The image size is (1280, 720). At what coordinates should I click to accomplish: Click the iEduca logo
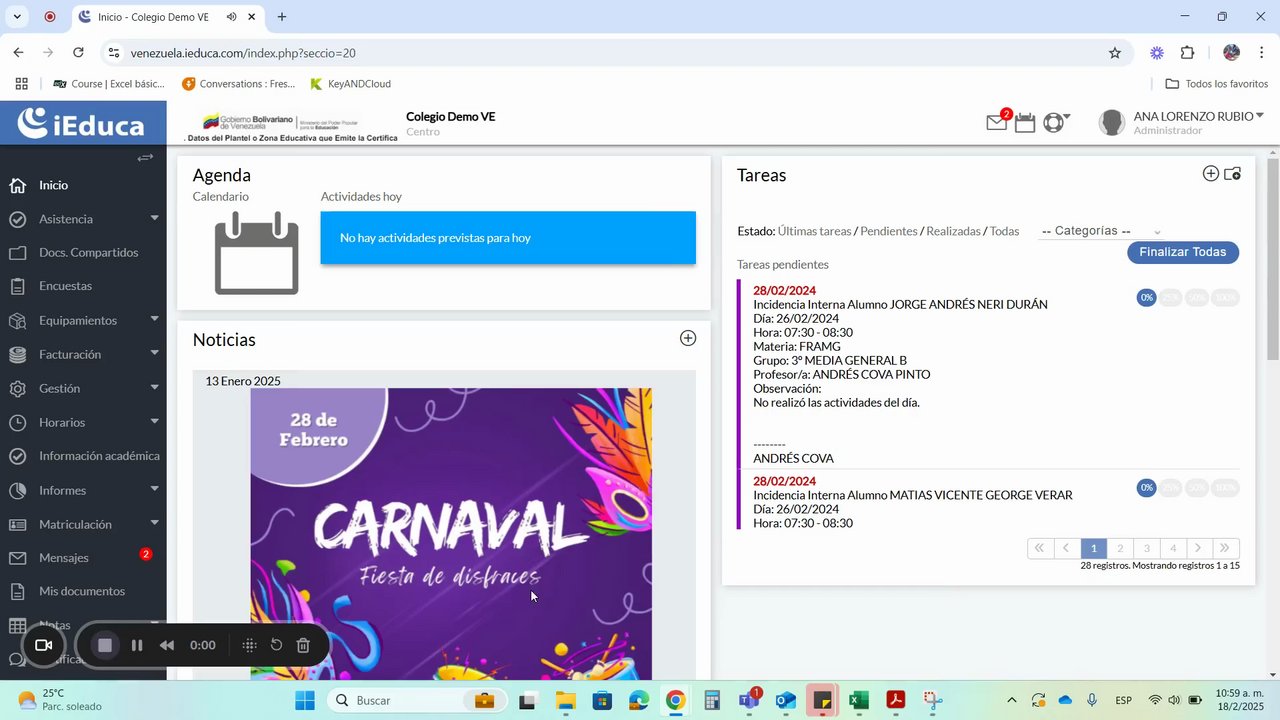pyautogui.click(x=83, y=123)
